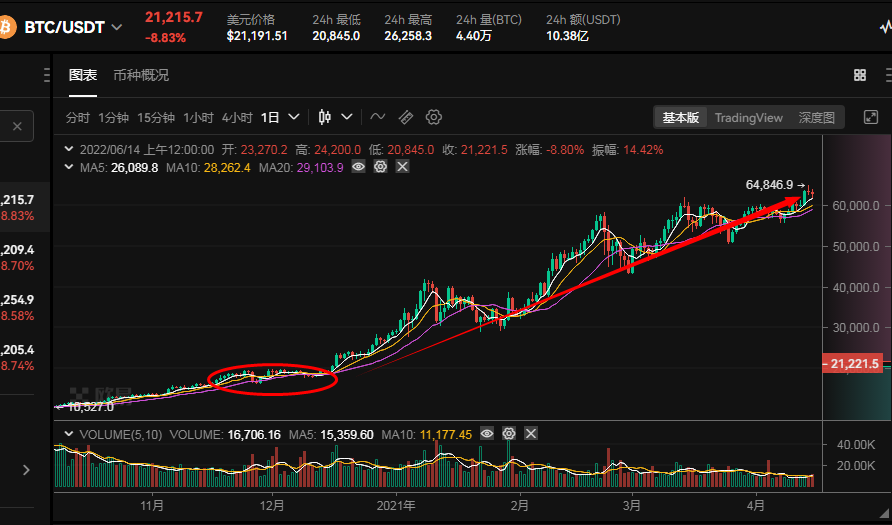892x525 pixels.
Task: Select the 15分钟 time interval
Action: point(156,117)
